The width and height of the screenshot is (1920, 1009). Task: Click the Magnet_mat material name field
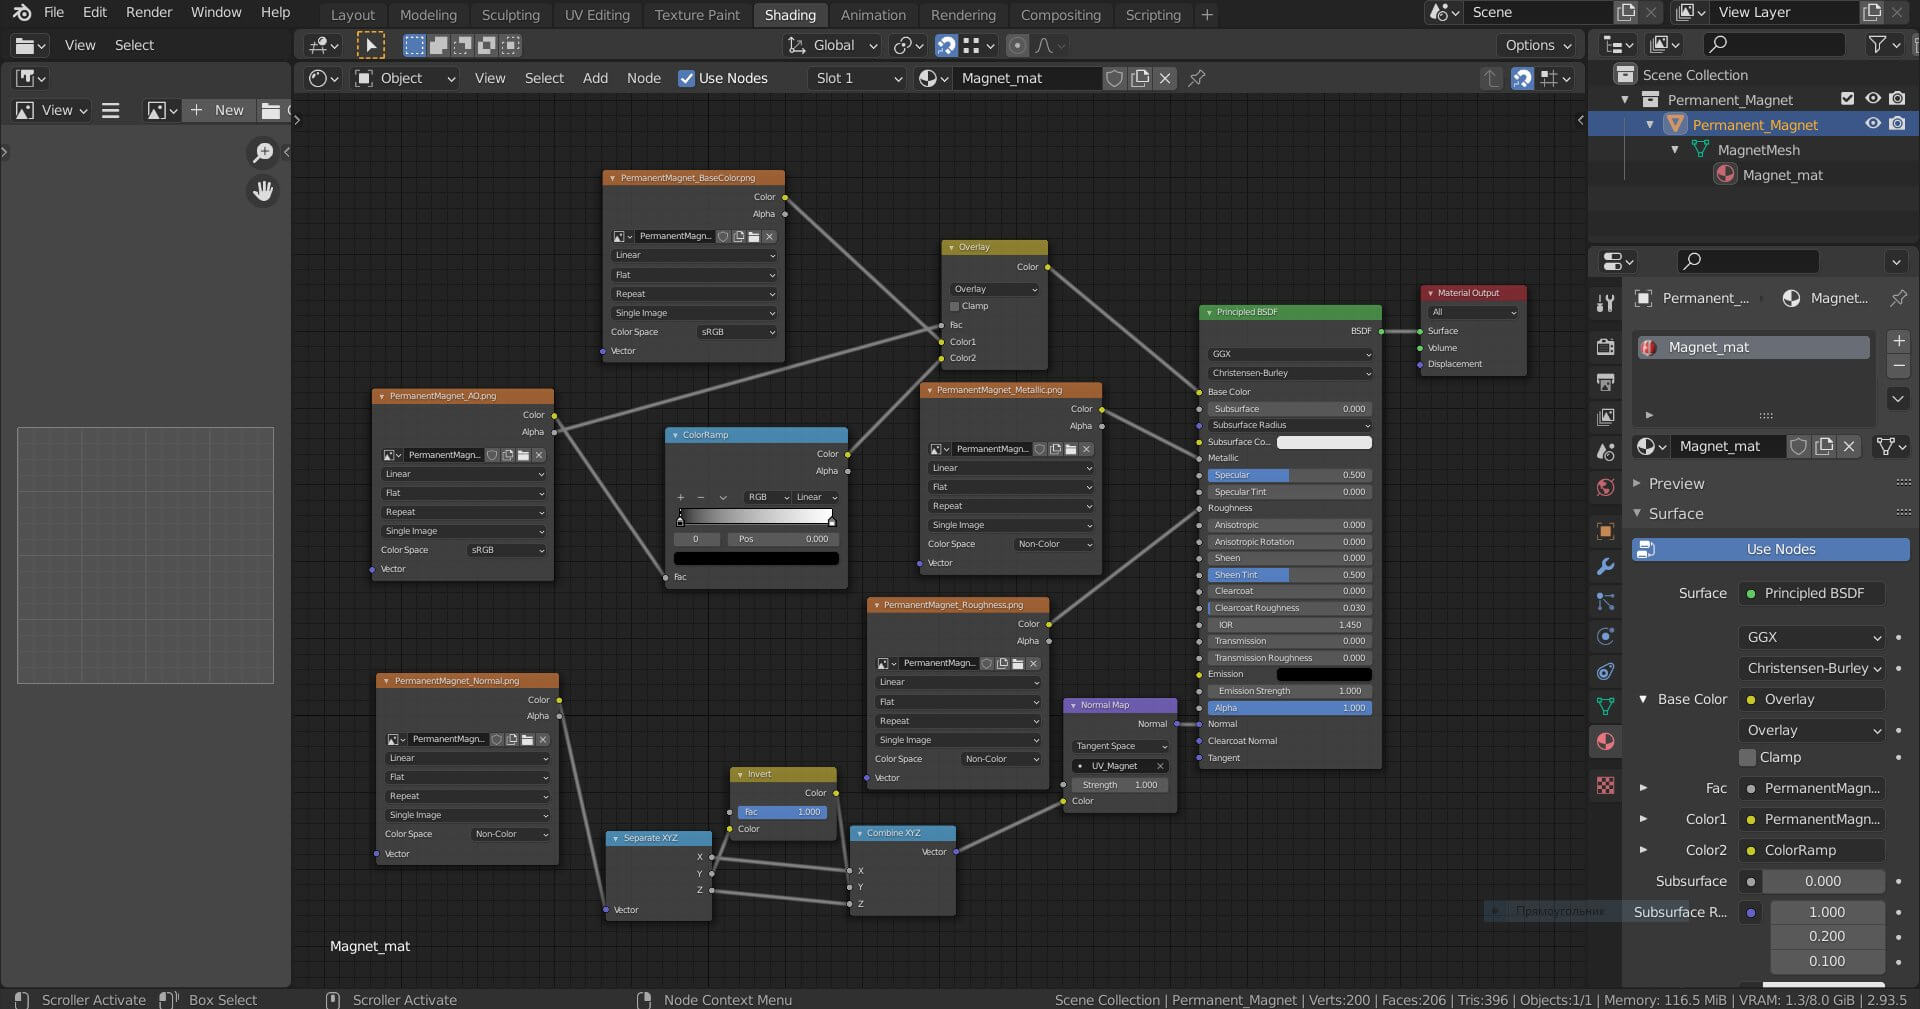click(x=1028, y=78)
